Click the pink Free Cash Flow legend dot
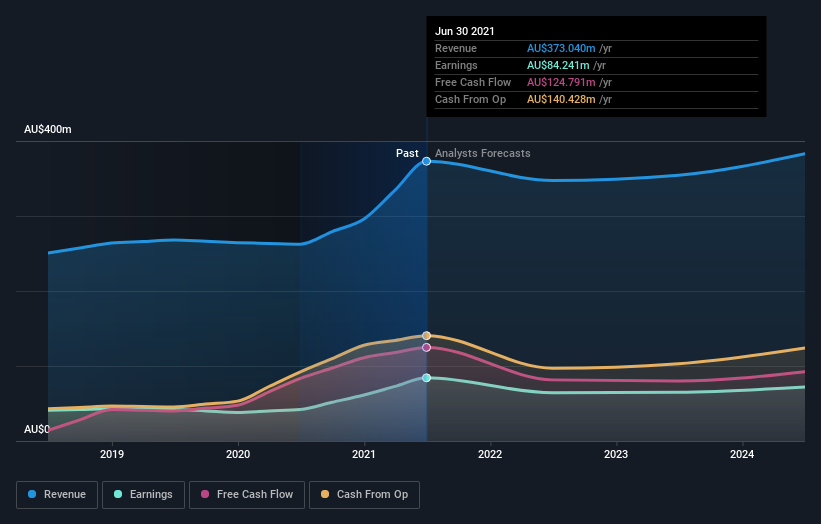 point(205,494)
